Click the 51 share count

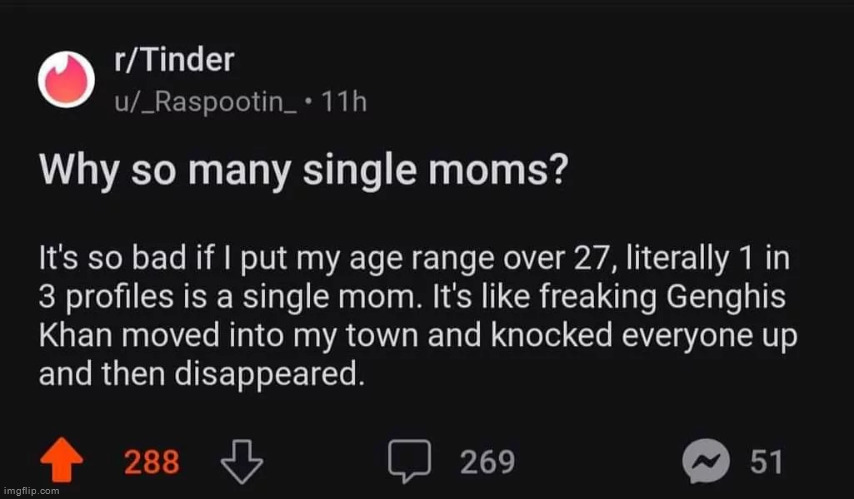pos(766,462)
